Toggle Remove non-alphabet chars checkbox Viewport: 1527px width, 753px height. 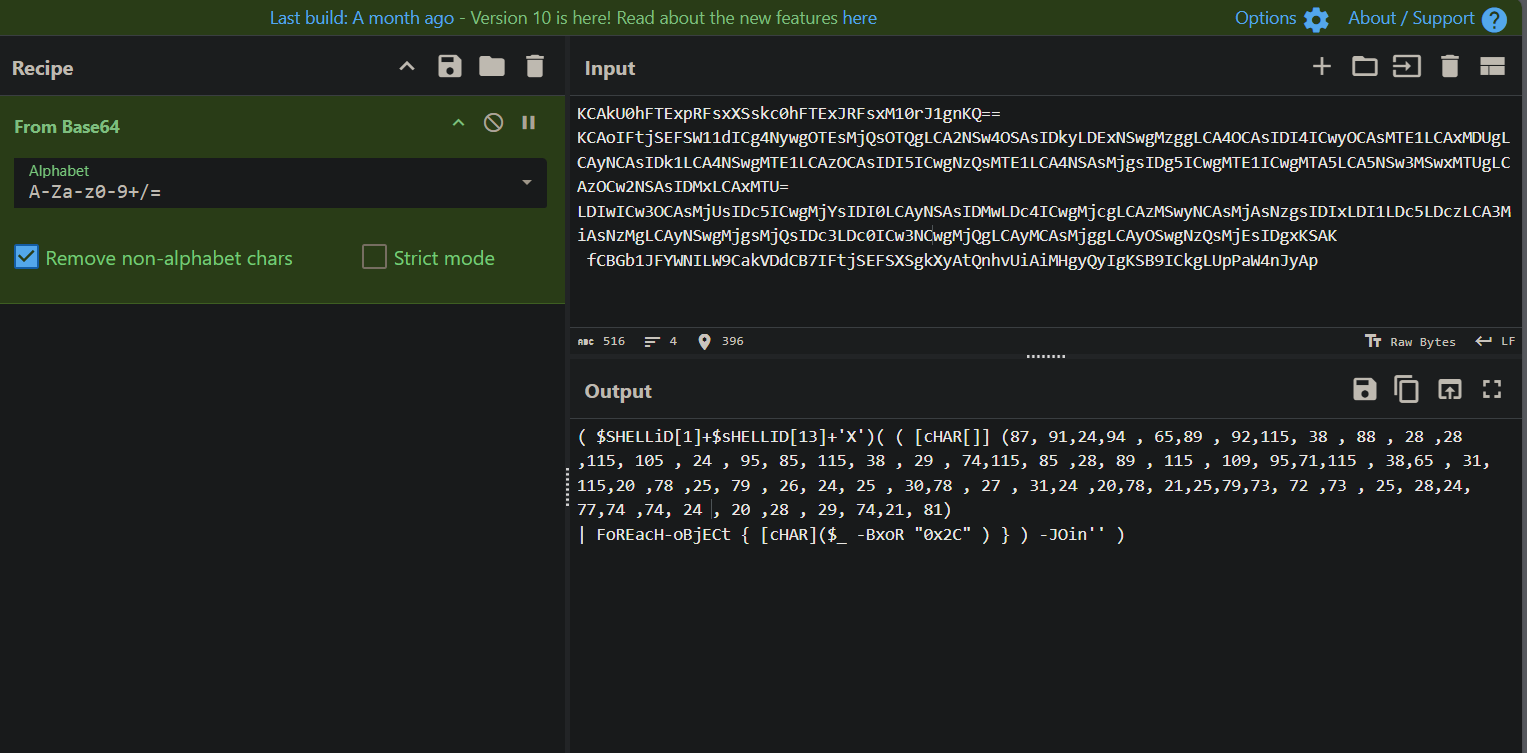point(26,258)
